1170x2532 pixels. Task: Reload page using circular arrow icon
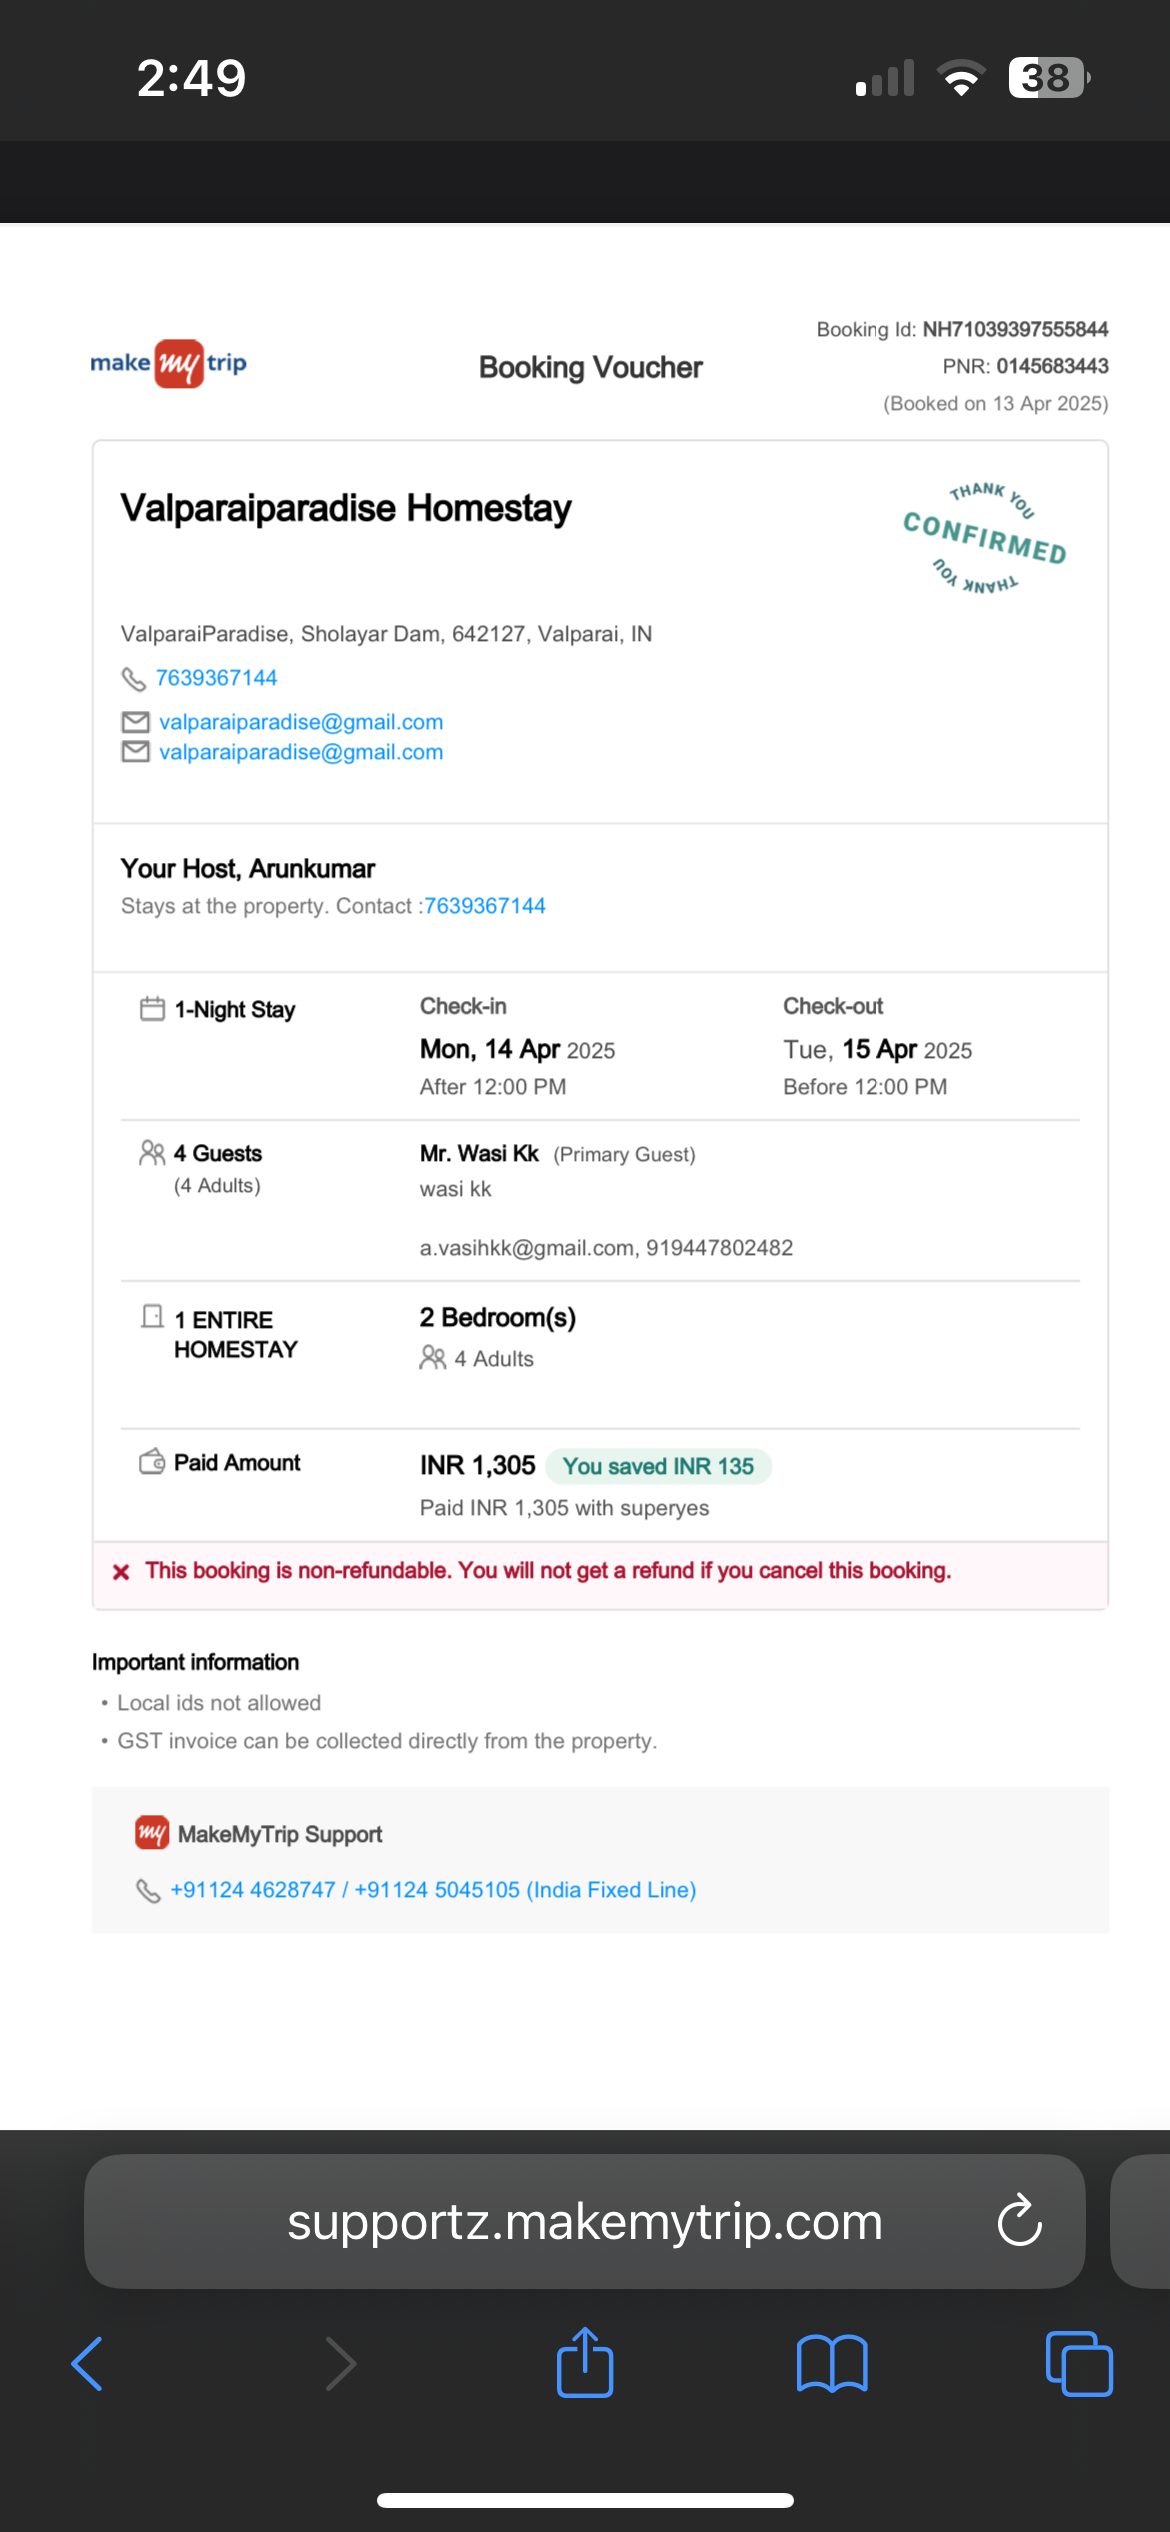pos(1020,2221)
